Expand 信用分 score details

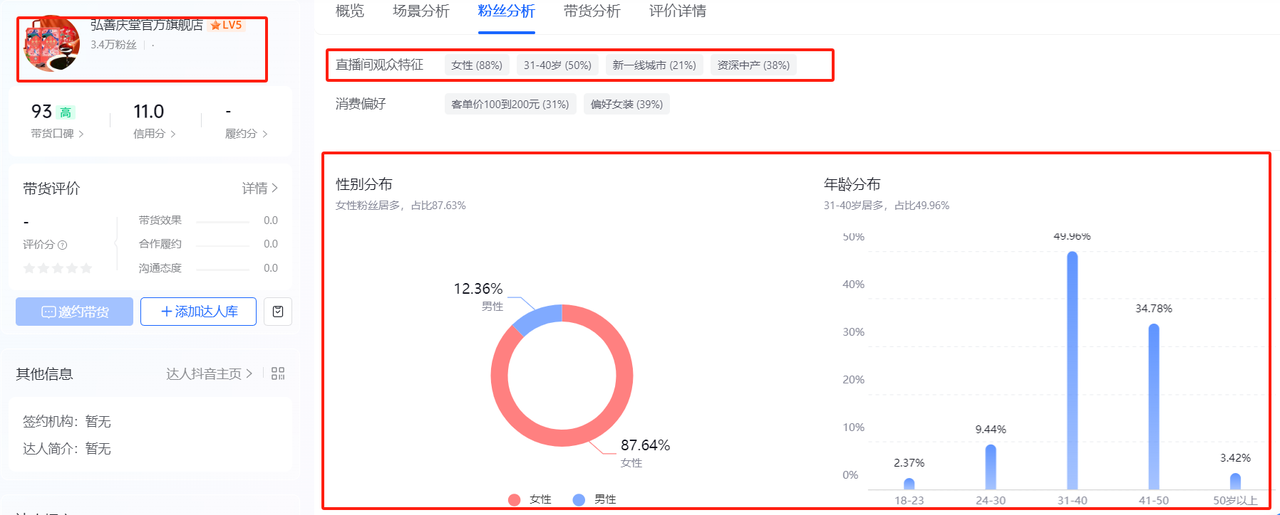pos(155,133)
